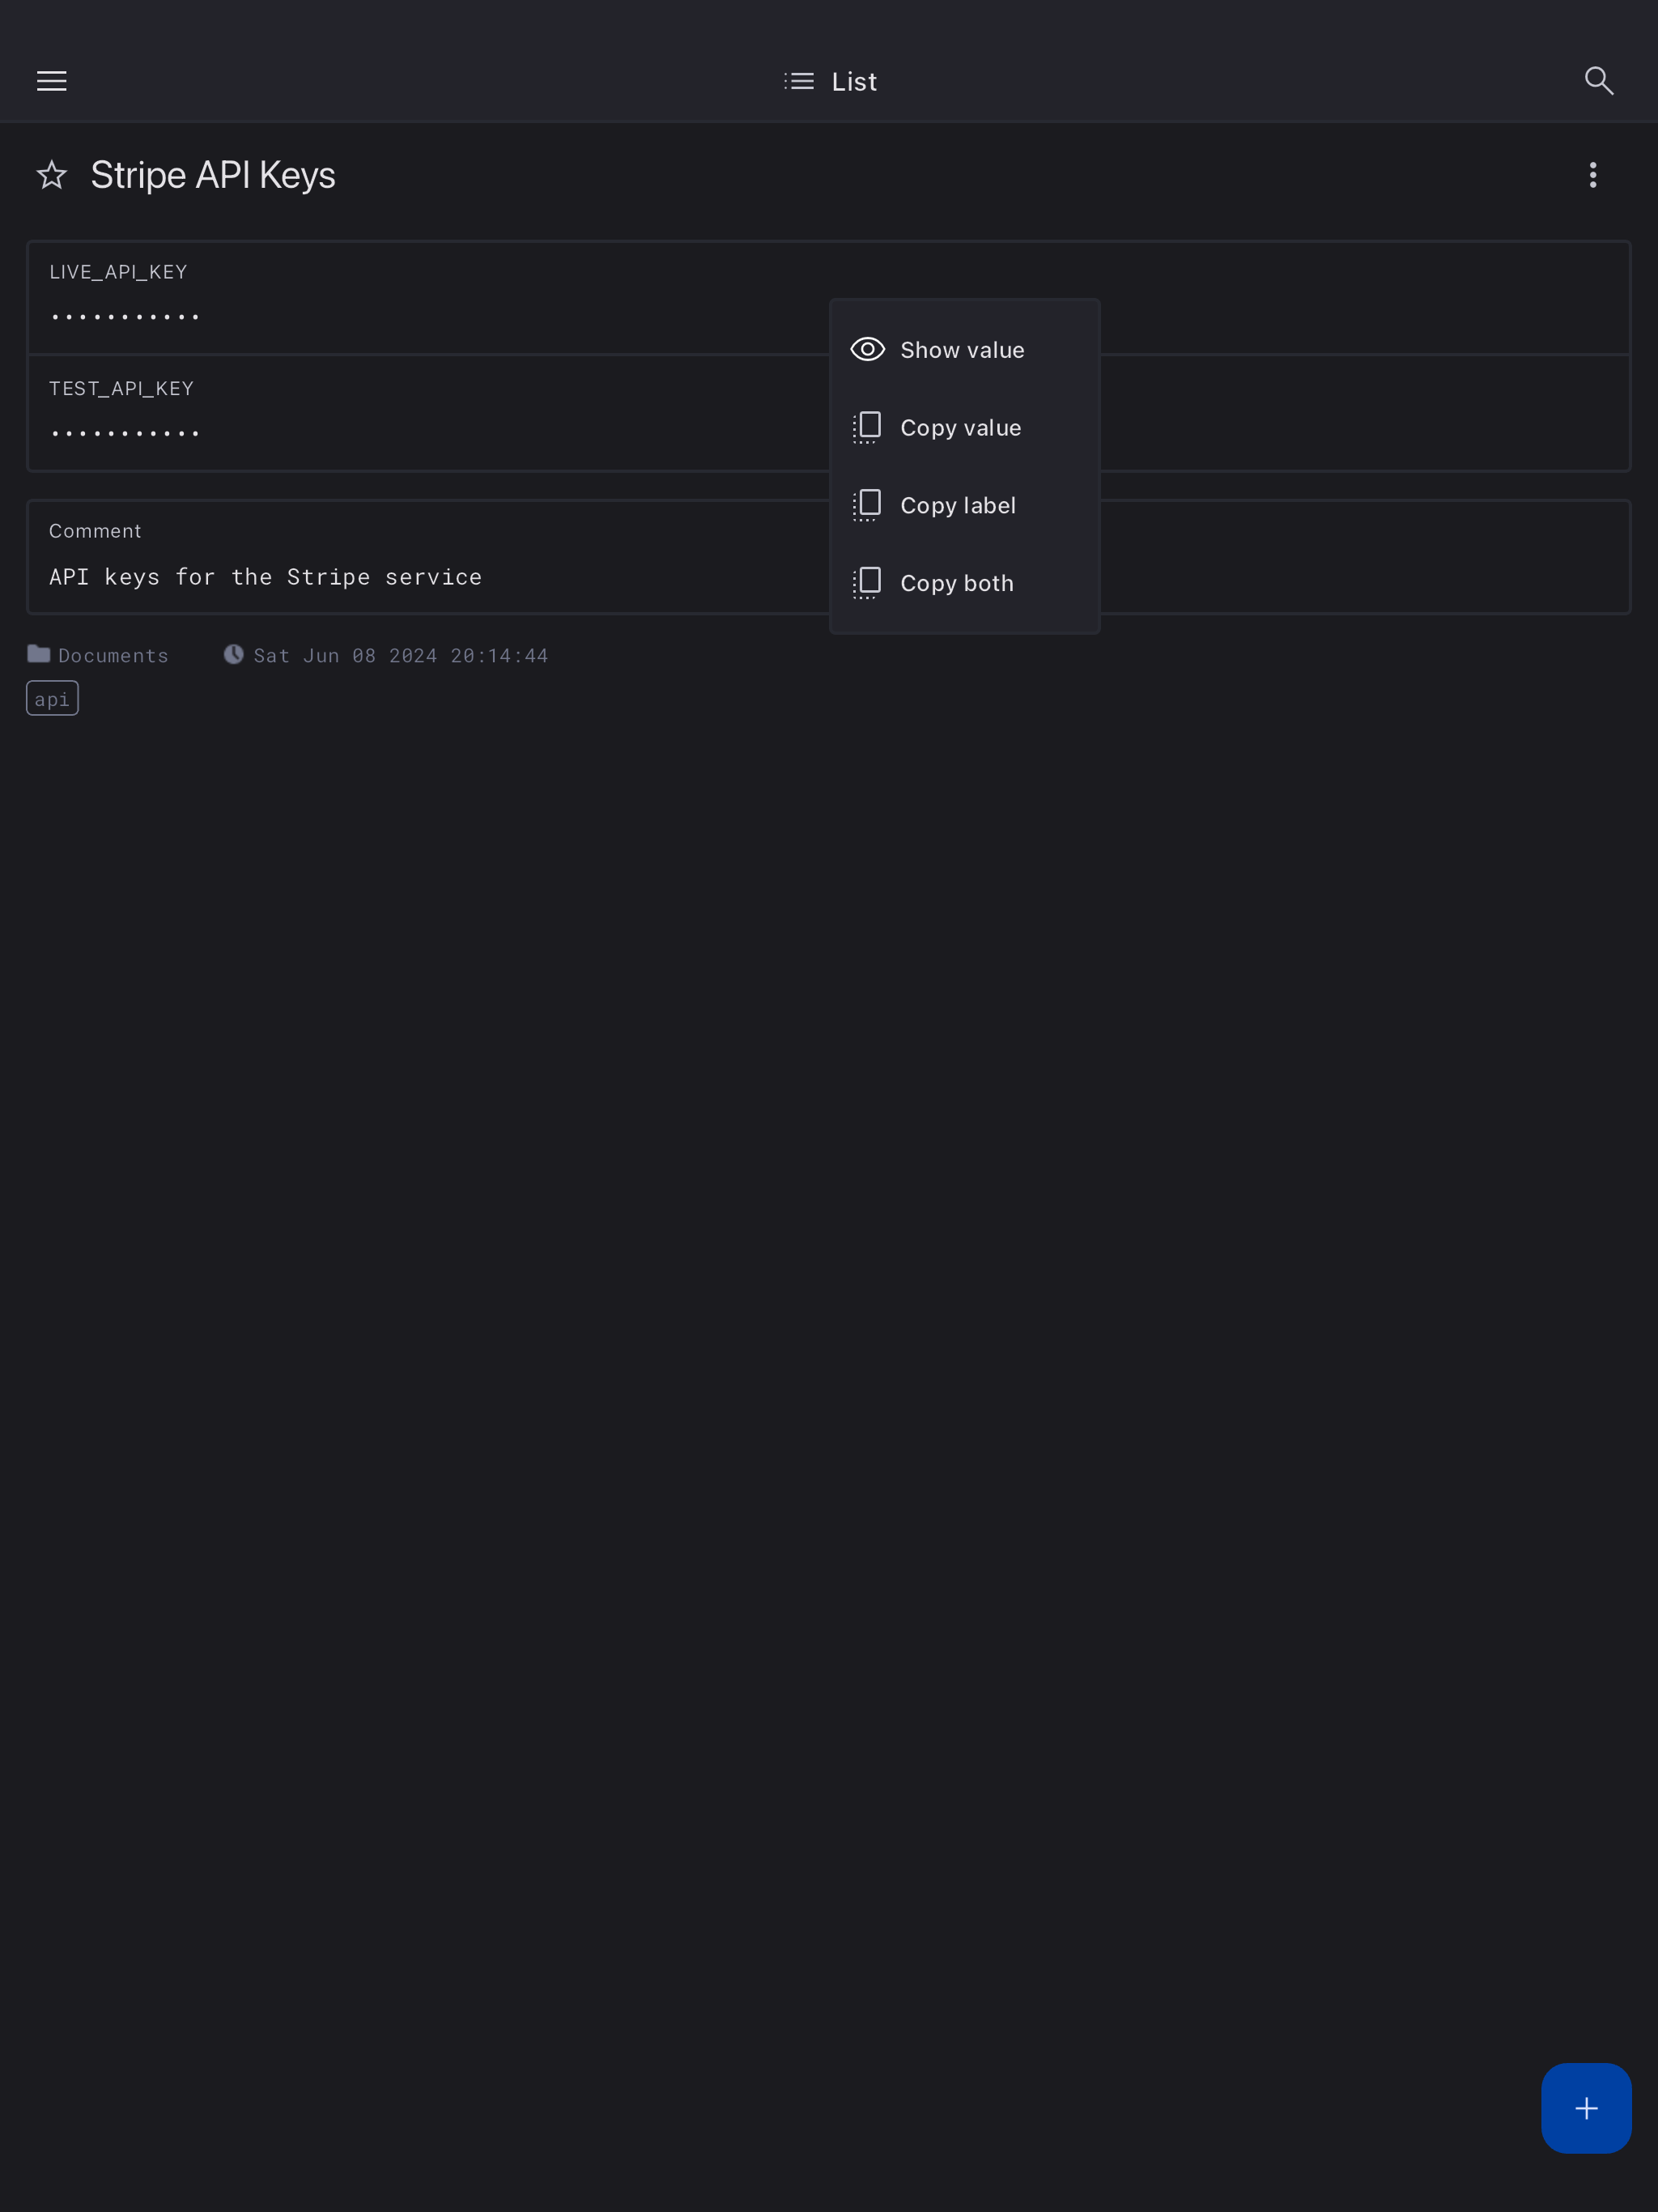Click the TEST_API_KEY masked value field

126,434
